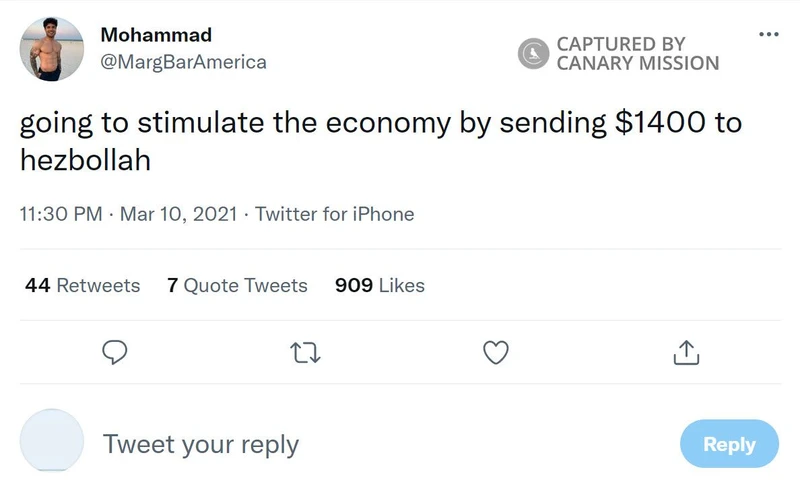Click the reply speech bubble icon
This screenshot has height=496, width=800.
click(115, 352)
